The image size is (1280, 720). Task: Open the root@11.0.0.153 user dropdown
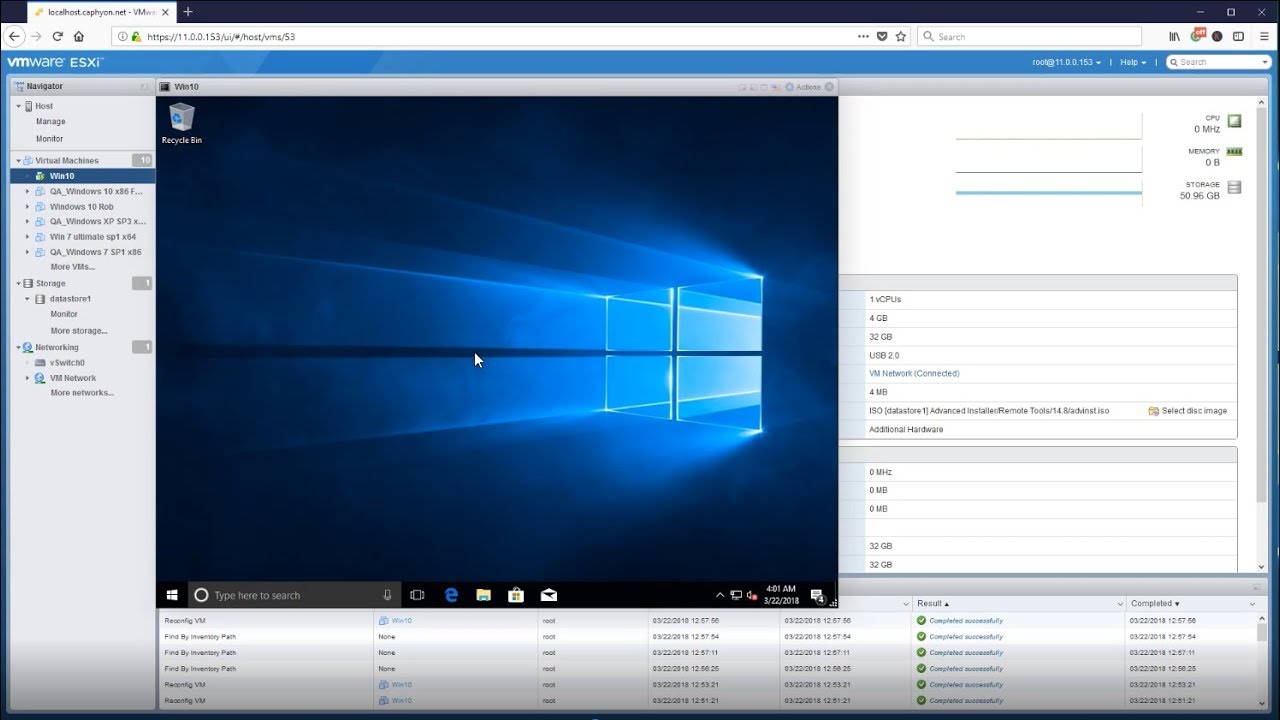point(1067,62)
